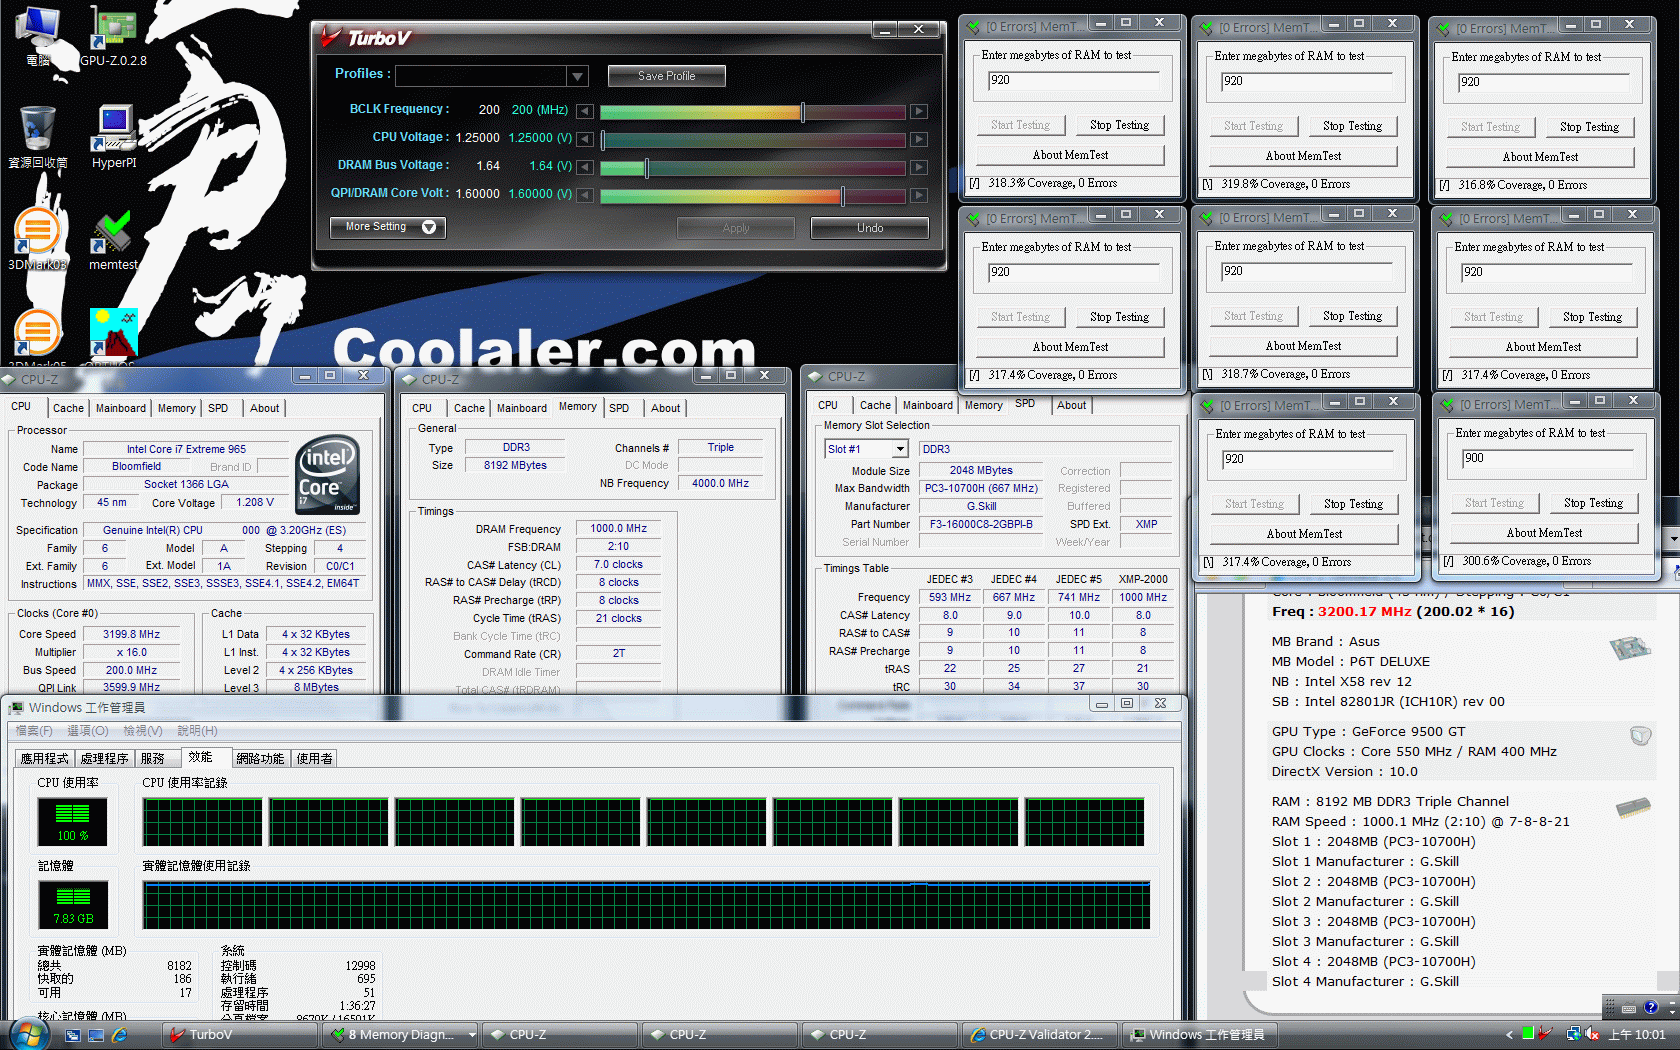Select Mainboard tab in CPU-Z showing Processor info
This screenshot has height=1050, width=1680.
tap(121, 408)
